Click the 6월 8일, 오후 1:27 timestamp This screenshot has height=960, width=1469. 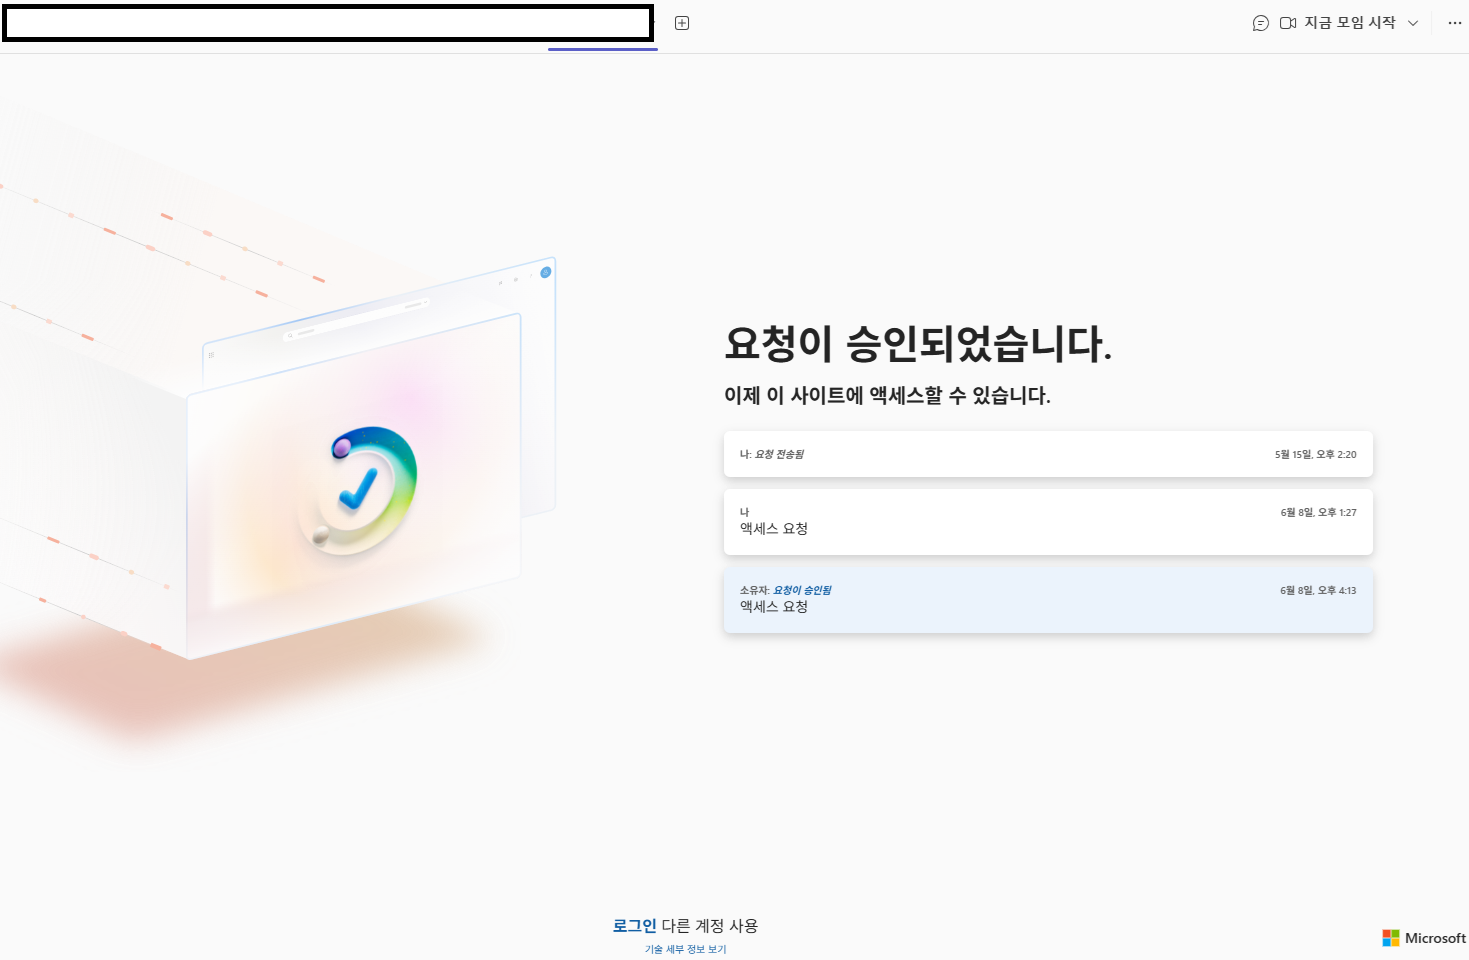[x=1318, y=512]
